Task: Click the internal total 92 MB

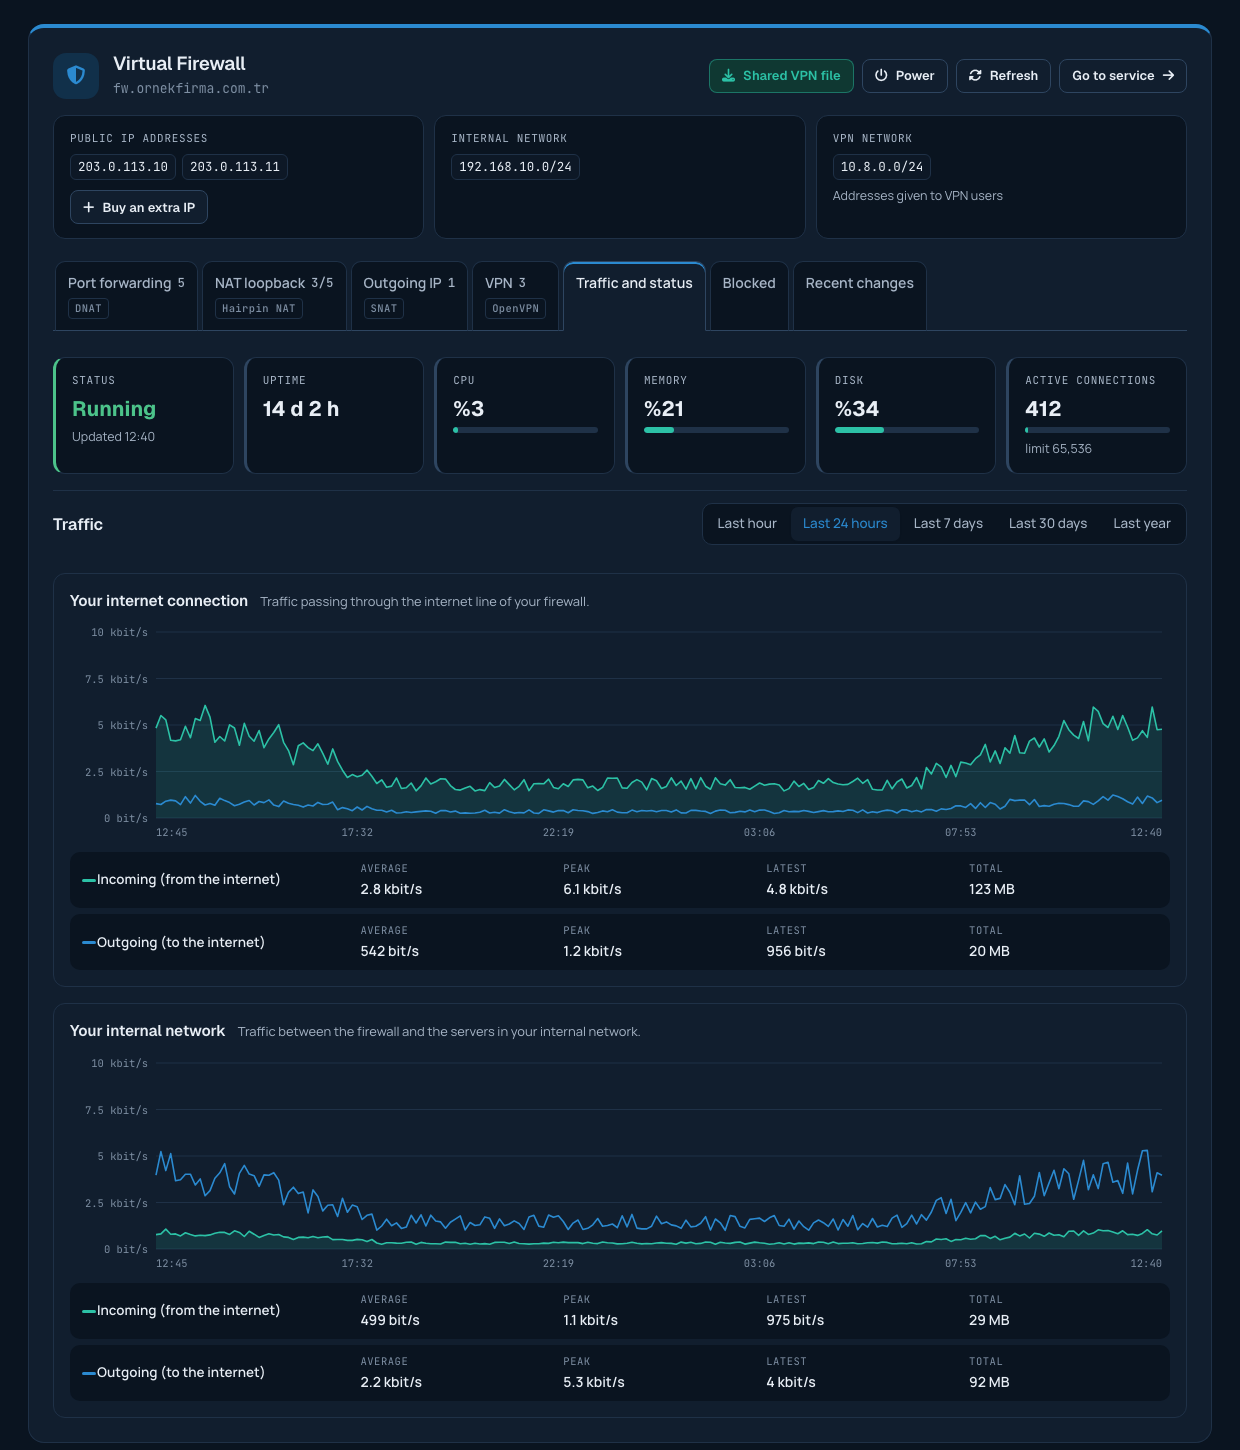Action: tap(989, 1382)
